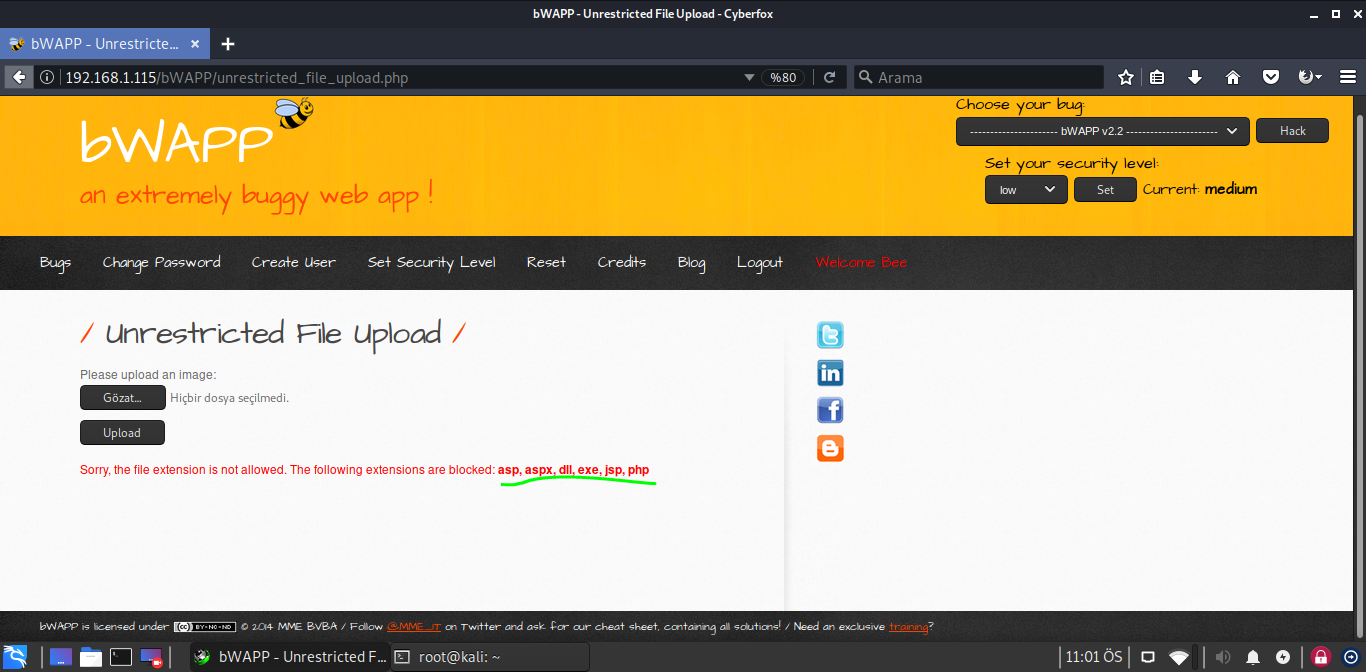The height and width of the screenshot is (672, 1366).
Task: Focus the Arama search box
Action: click(979, 77)
